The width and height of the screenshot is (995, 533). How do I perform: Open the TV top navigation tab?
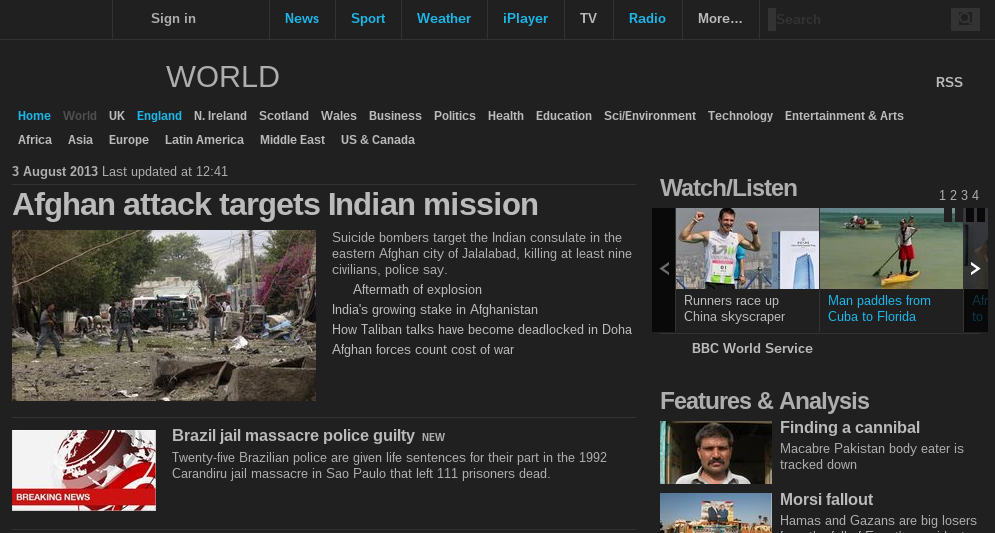tap(588, 18)
